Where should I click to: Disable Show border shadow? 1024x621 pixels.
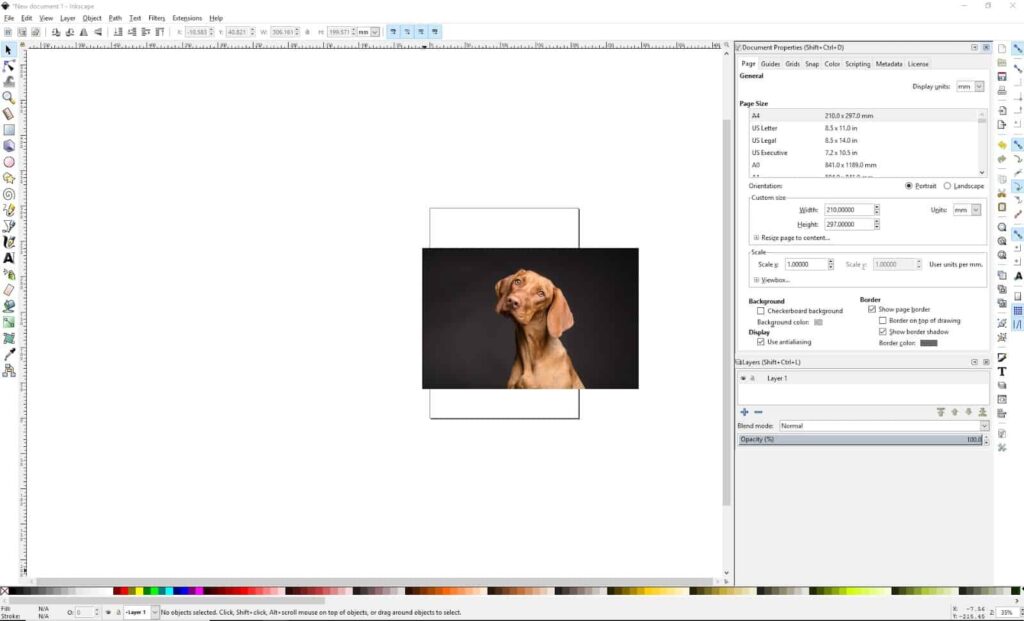[x=883, y=330]
